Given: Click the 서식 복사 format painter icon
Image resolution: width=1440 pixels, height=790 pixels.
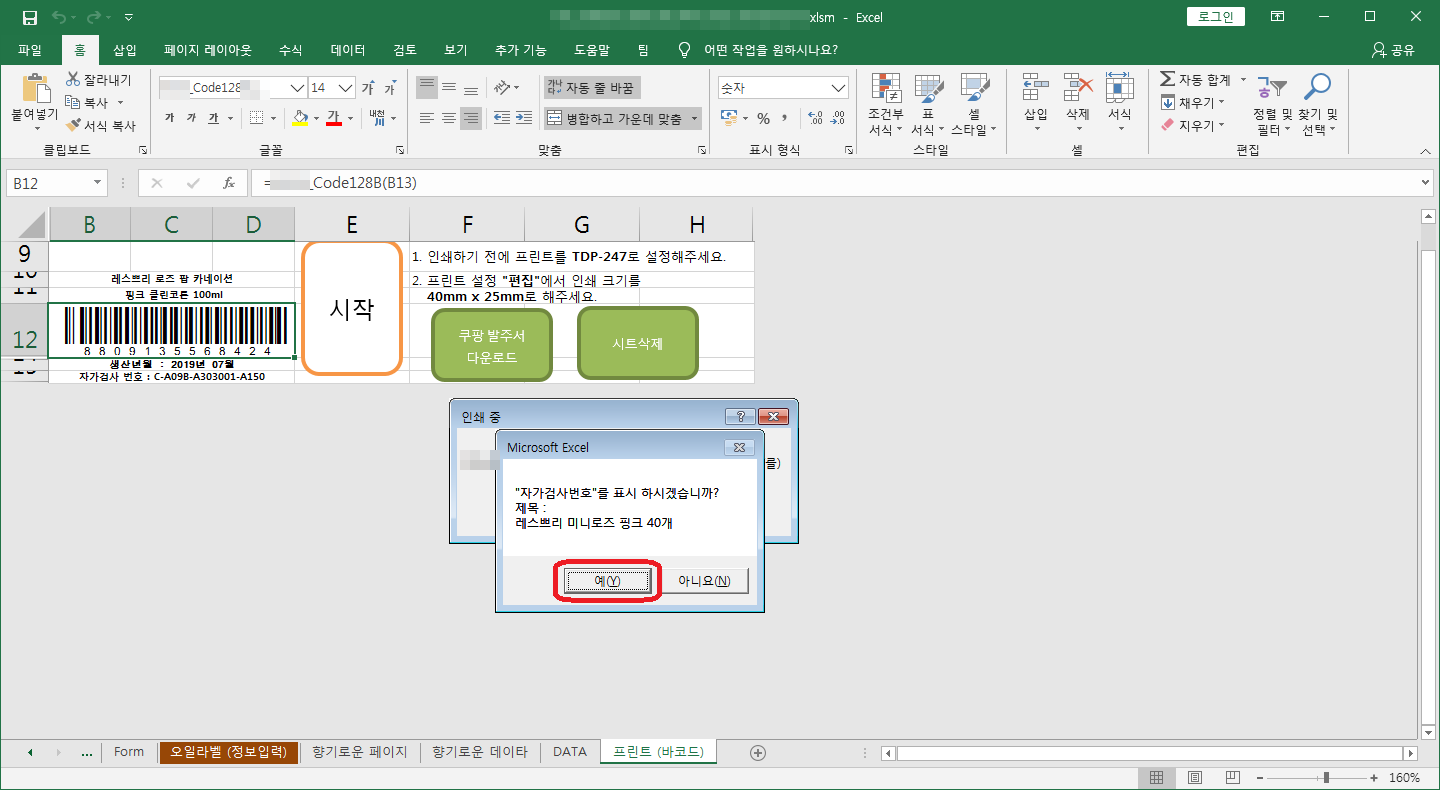Looking at the screenshot, I should (x=73, y=126).
